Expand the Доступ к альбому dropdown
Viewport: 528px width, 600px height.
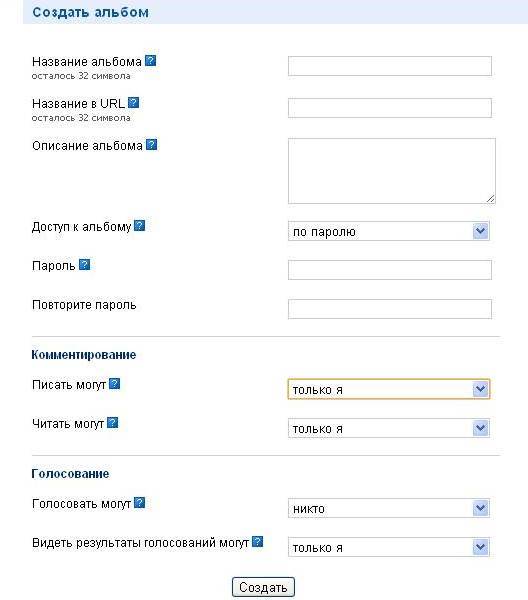(x=389, y=231)
